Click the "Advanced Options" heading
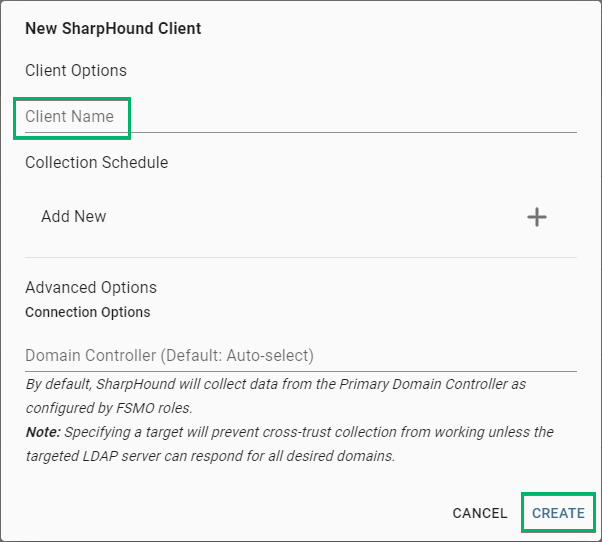The height and width of the screenshot is (542, 602). click(91, 287)
